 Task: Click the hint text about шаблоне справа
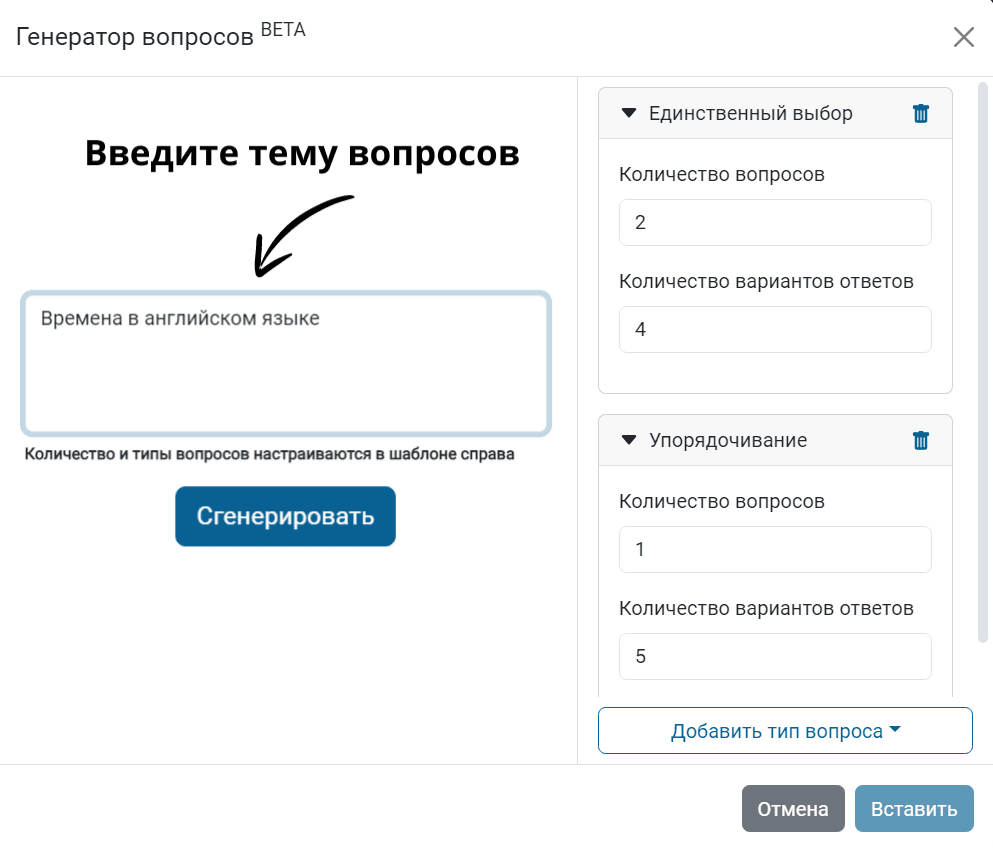(x=269, y=454)
